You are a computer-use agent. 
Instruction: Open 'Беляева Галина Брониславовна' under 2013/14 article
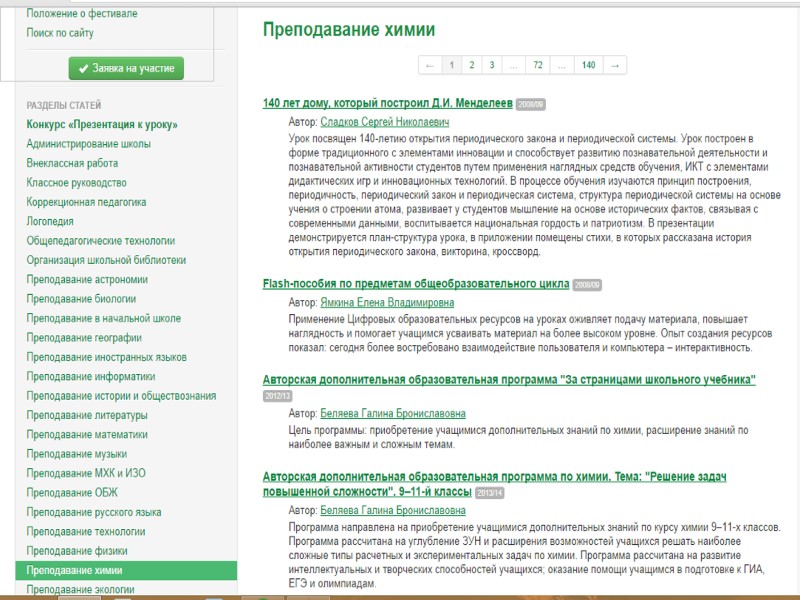pyautogui.click(x=393, y=510)
